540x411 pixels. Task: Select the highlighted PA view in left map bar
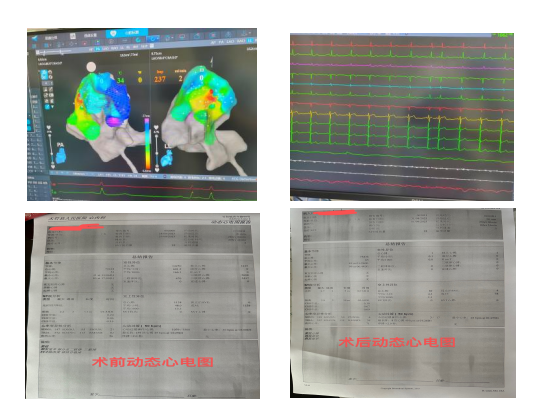(98, 49)
